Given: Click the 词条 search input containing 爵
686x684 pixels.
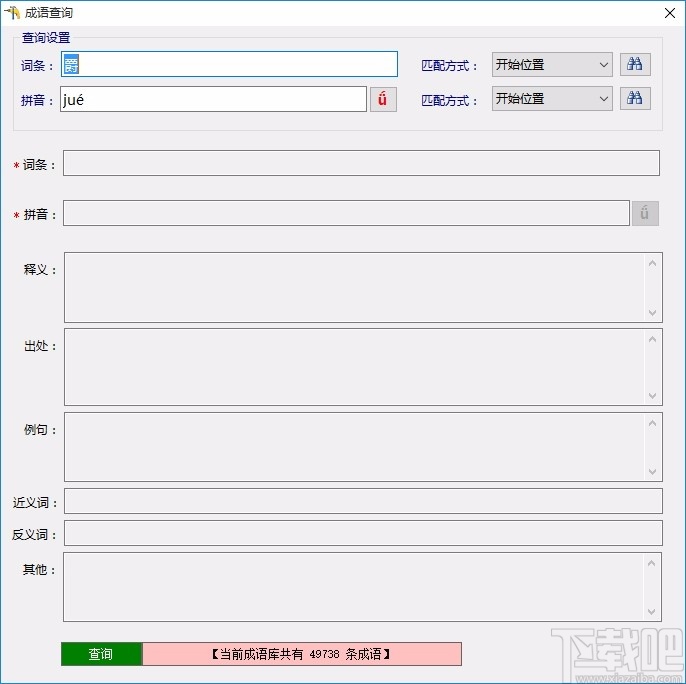Looking at the screenshot, I should point(229,64).
